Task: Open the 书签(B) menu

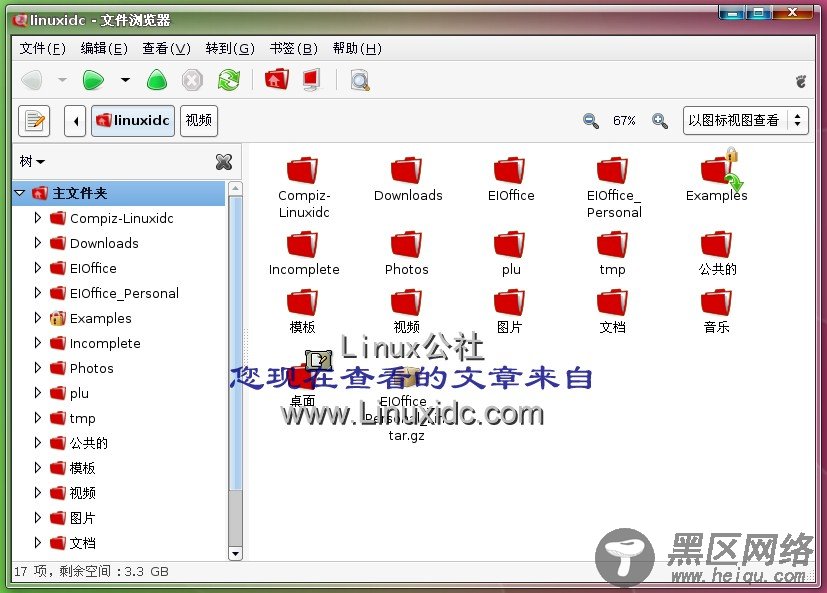Action: pos(293,49)
